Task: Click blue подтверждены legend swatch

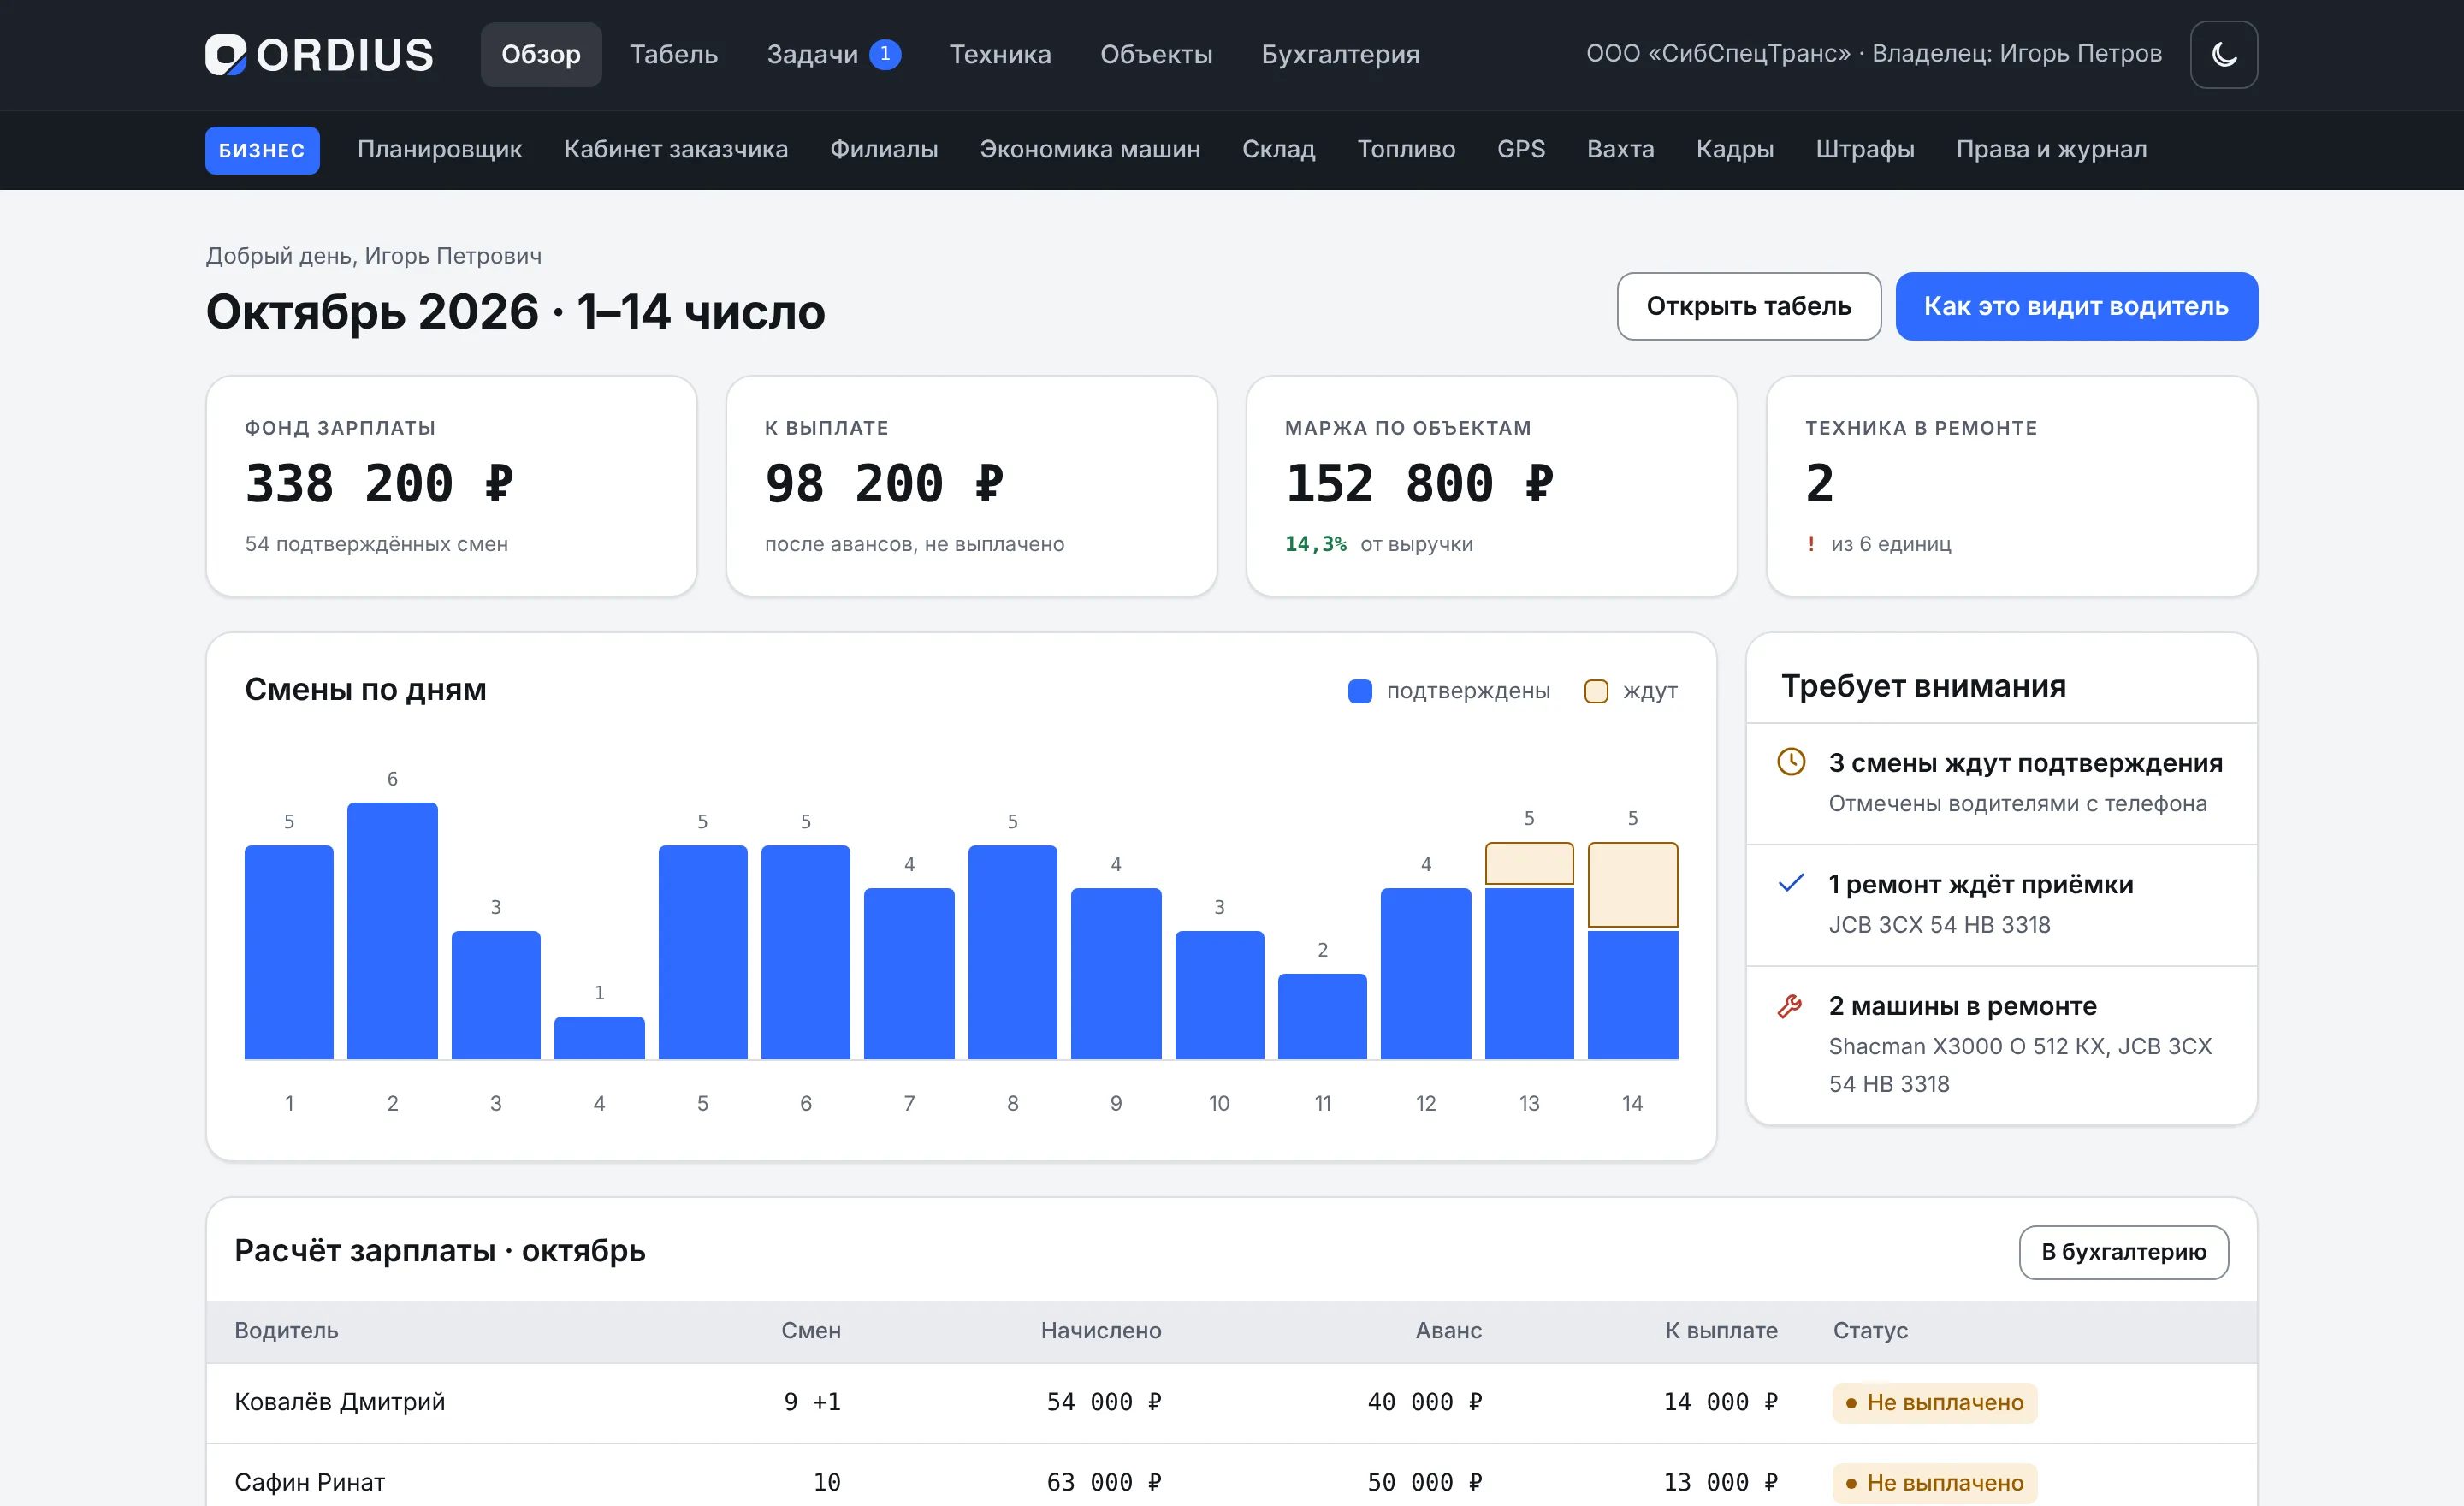Action: (1360, 690)
